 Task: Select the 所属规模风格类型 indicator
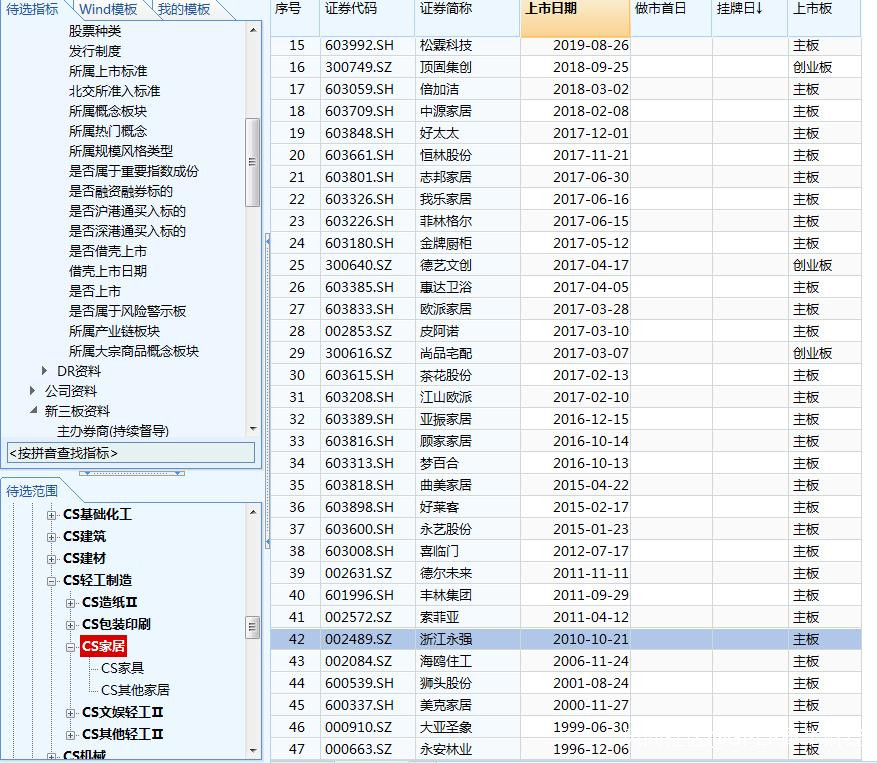121,151
